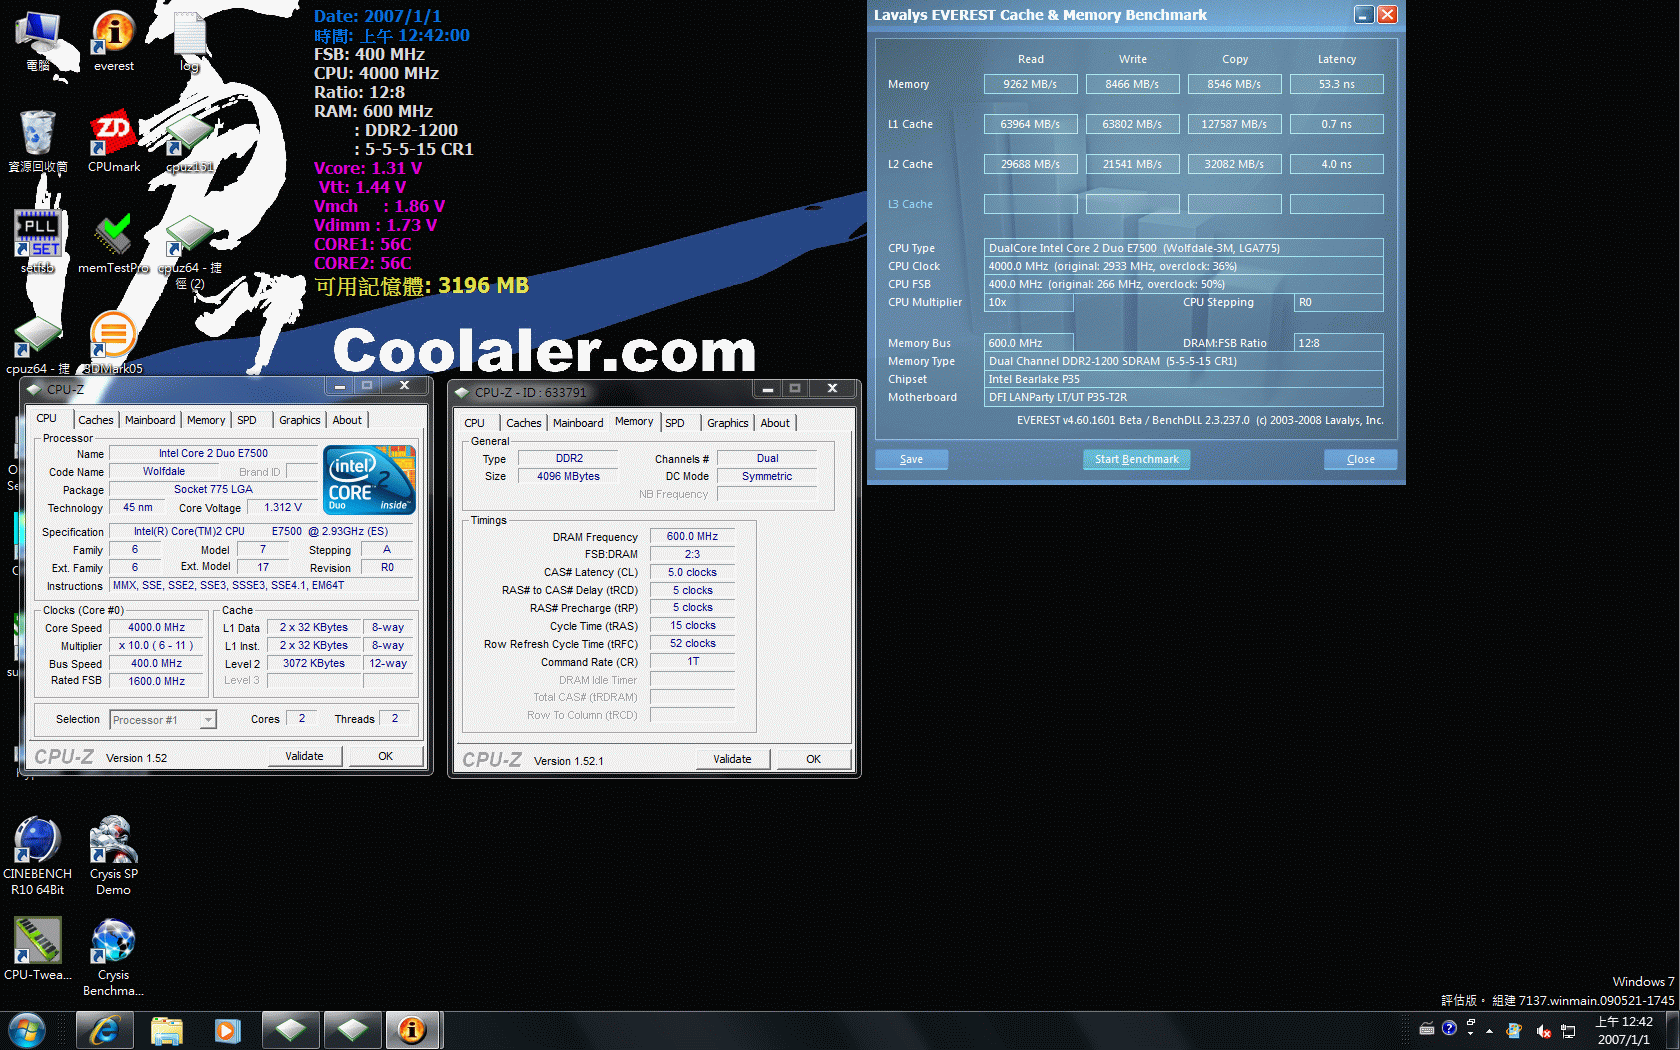Click the network tray icon
The width and height of the screenshot is (1680, 1050).
(1568, 1030)
